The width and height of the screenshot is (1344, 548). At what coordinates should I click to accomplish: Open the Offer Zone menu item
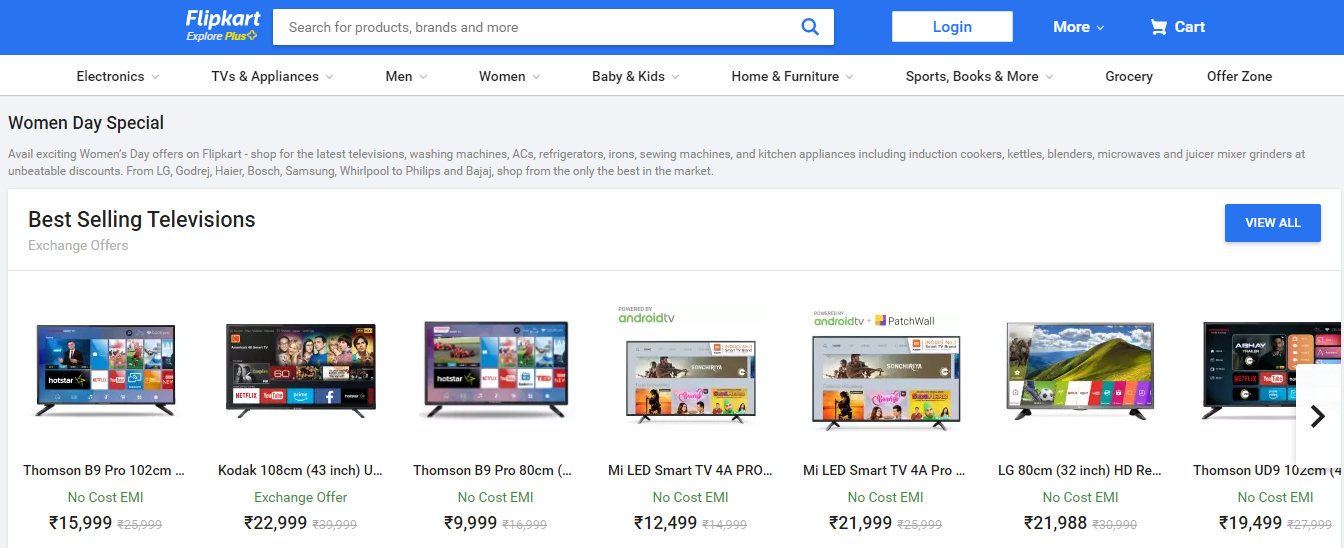[1239, 76]
